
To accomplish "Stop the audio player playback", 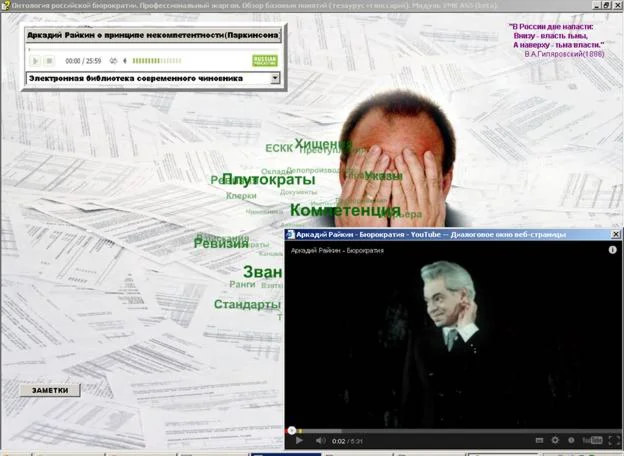I will (49, 61).
